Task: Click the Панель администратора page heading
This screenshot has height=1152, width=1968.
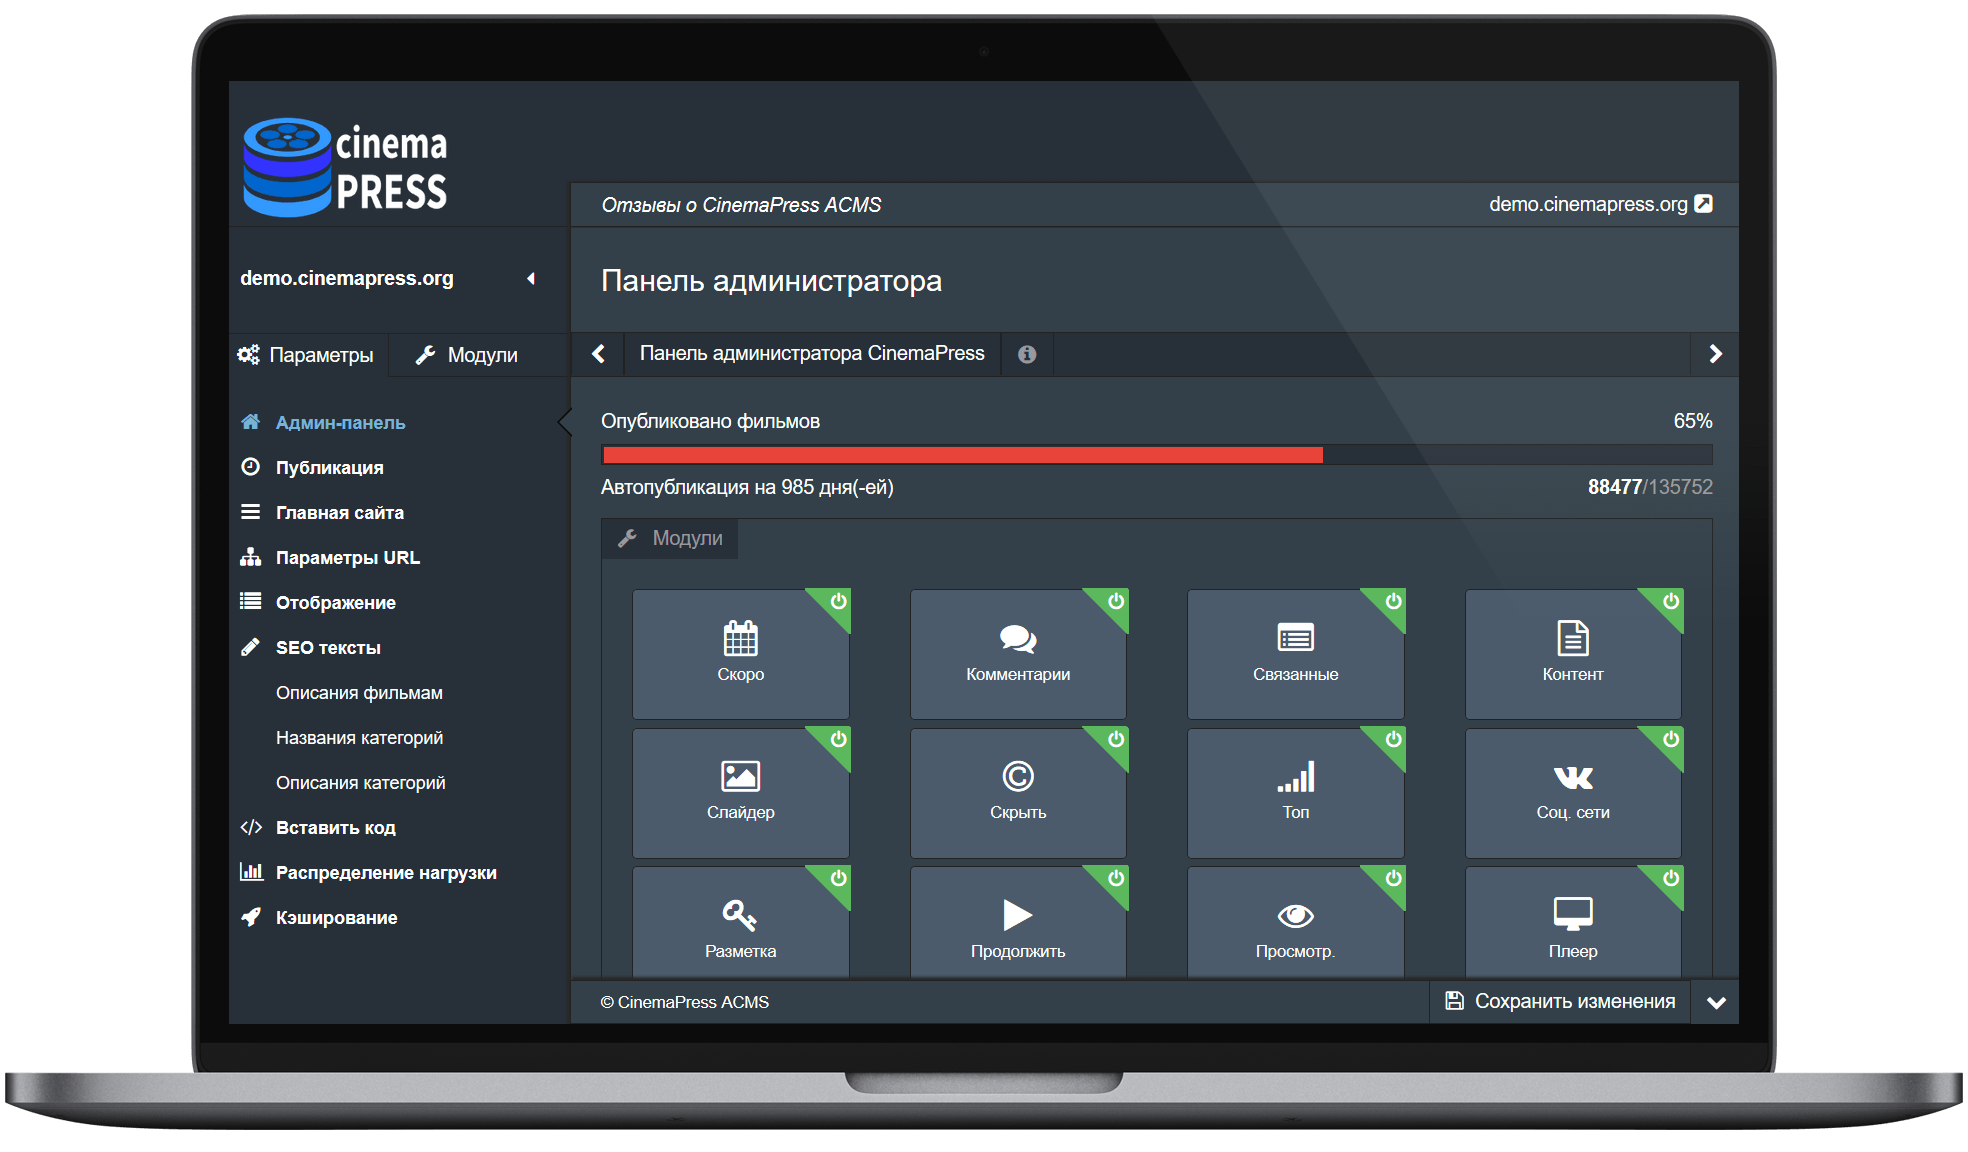Action: click(x=771, y=281)
